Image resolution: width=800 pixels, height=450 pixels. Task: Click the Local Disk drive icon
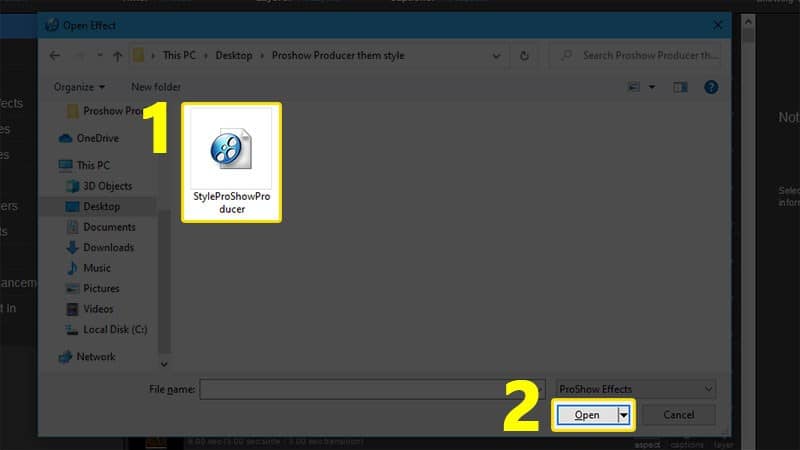pyautogui.click(x=72, y=330)
